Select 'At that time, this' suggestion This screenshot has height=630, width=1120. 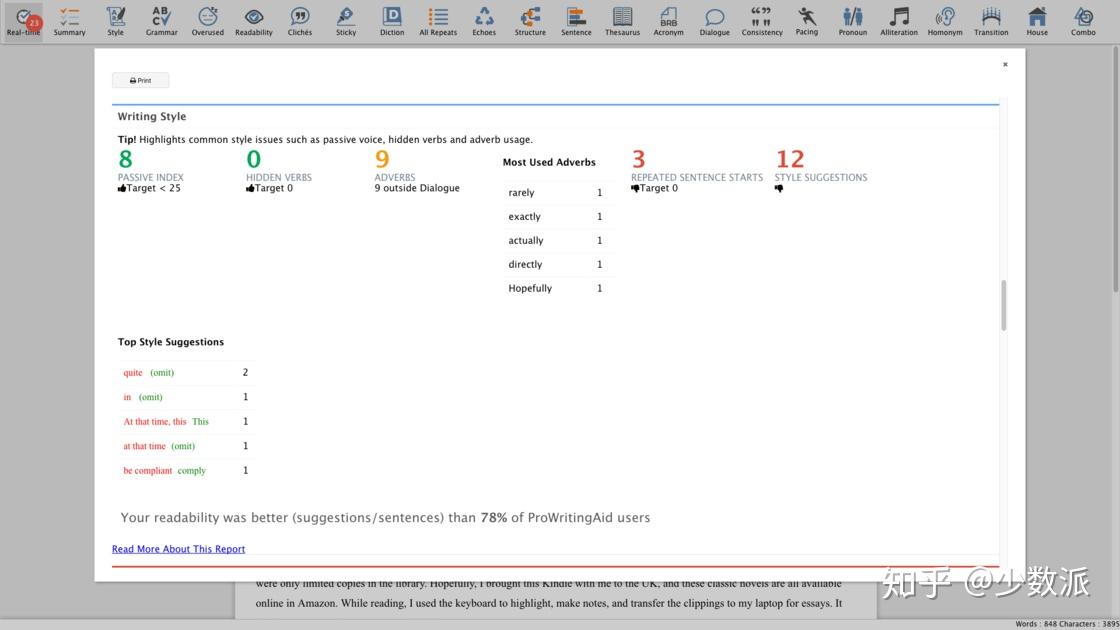click(x=186, y=421)
